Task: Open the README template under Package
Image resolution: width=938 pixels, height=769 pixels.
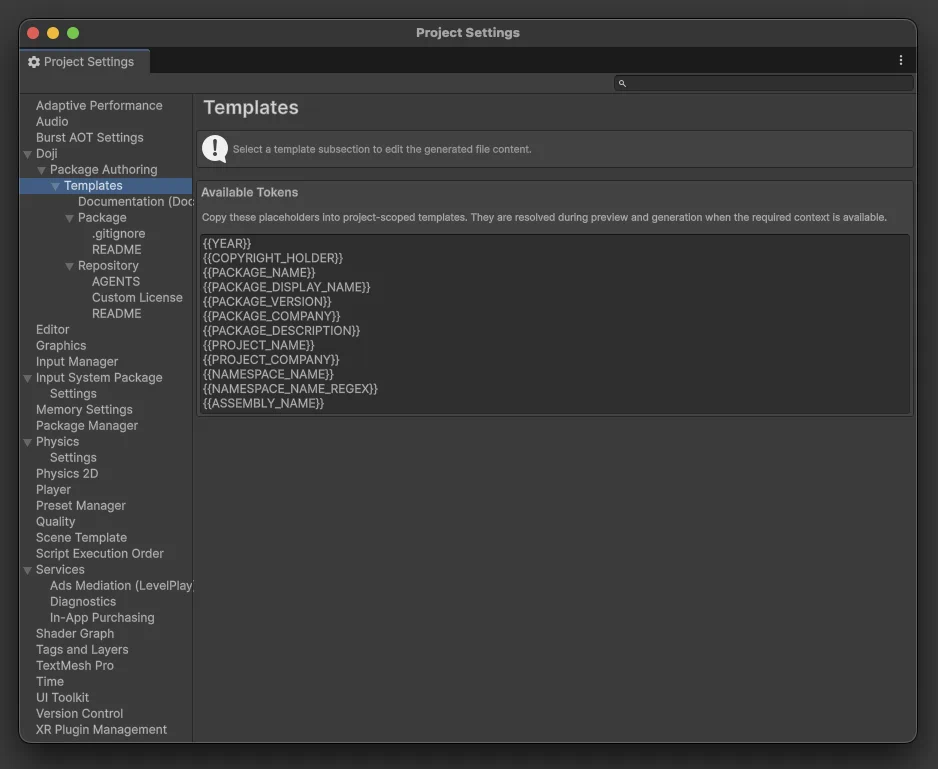Action: point(117,250)
